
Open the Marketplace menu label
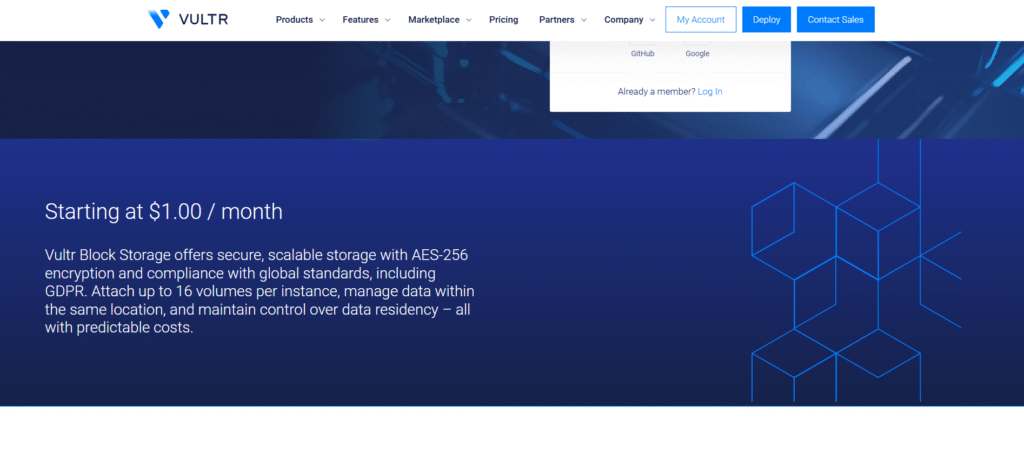pos(435,20)
